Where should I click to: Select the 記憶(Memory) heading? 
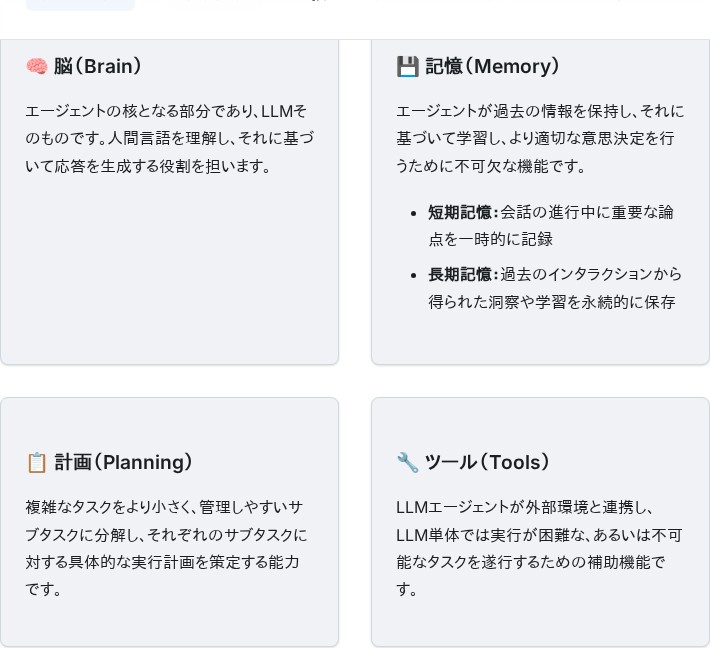pos(492,66)
